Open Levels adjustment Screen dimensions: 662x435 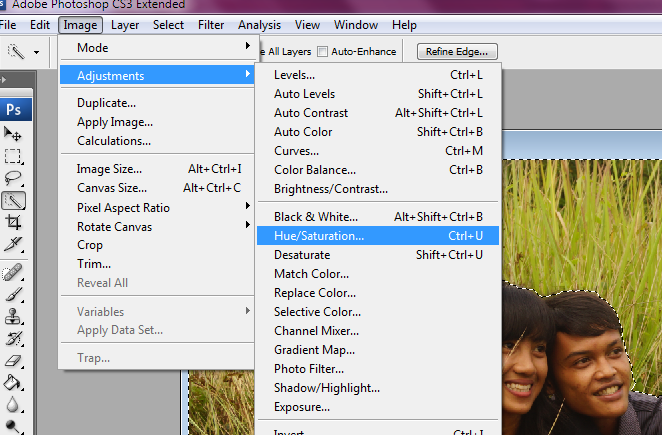click(378, 75)
